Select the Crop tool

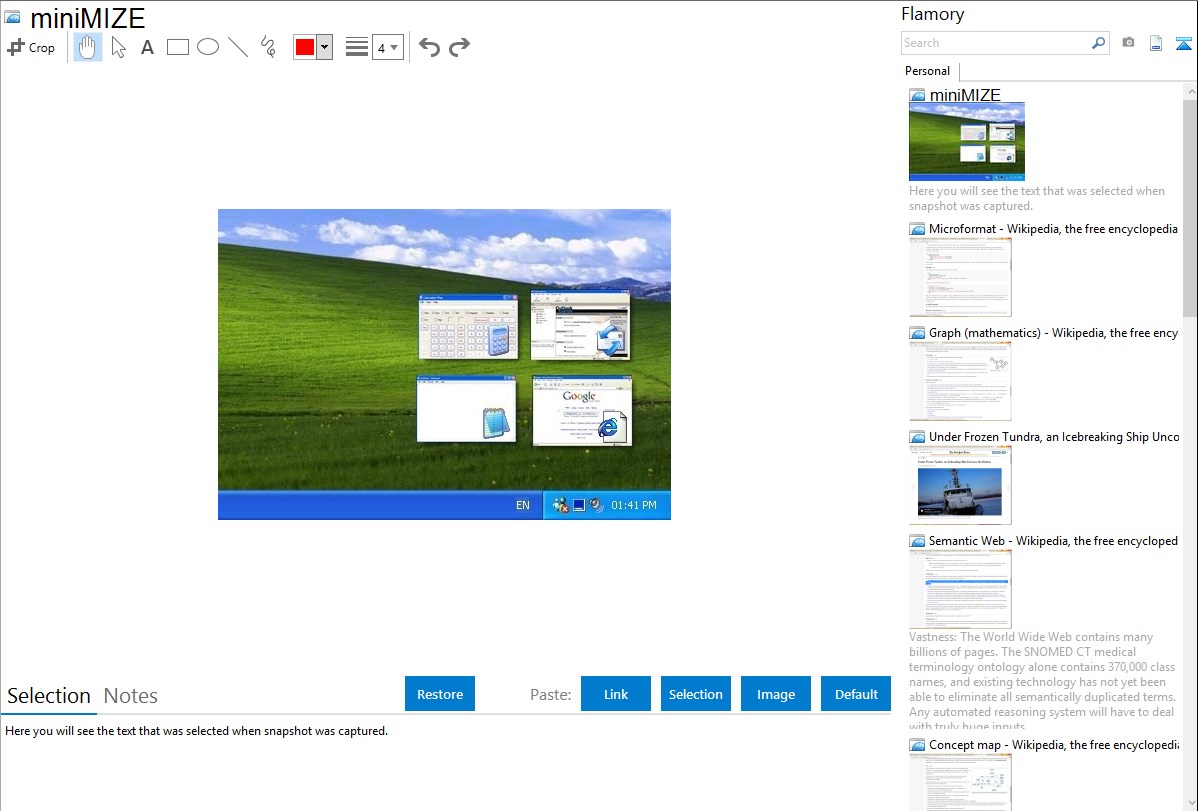click(31, 47)
